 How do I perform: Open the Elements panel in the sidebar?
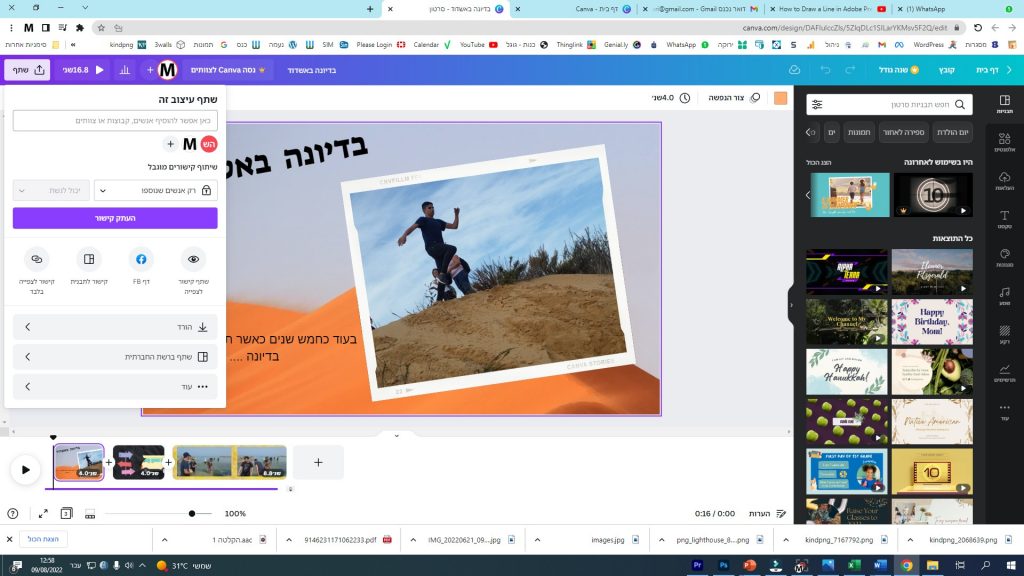click(1004, 142)
